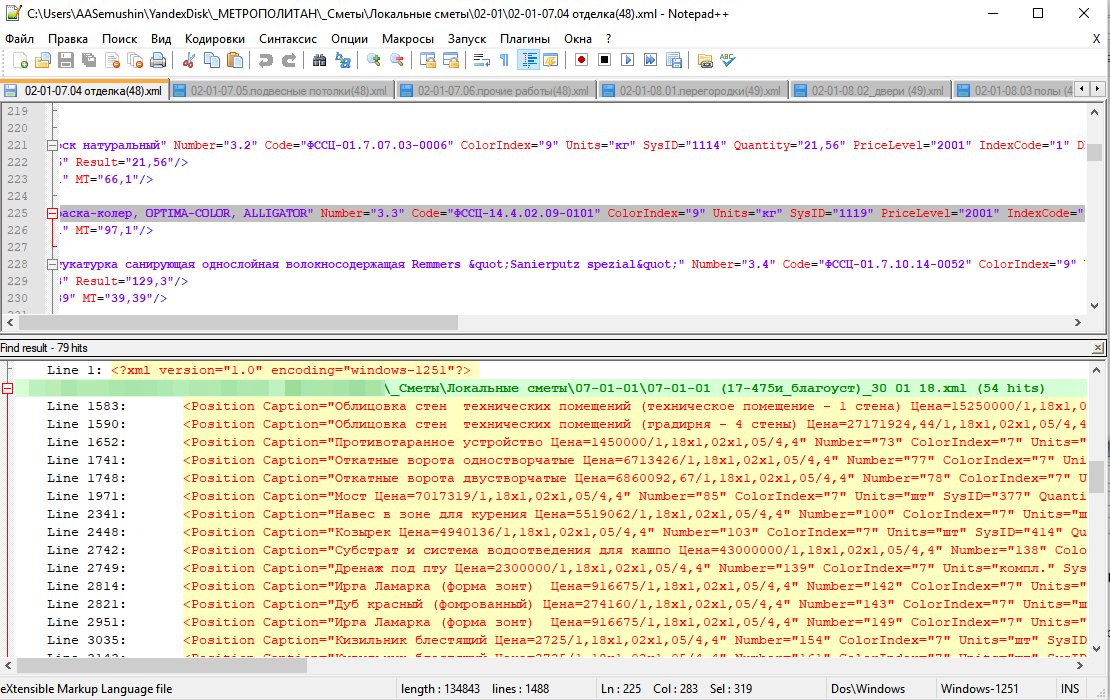Collapse the fold marker on line 221
Viewport: 1110px width, 700px height.
52,145
